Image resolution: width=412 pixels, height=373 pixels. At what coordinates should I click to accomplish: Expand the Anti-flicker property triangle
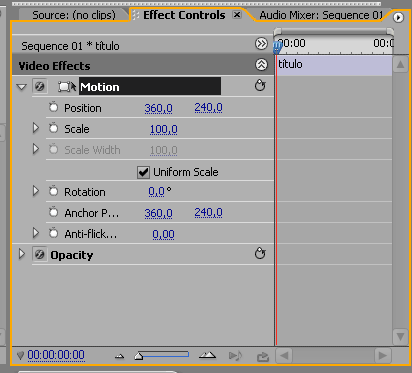[x=36, y=233]
